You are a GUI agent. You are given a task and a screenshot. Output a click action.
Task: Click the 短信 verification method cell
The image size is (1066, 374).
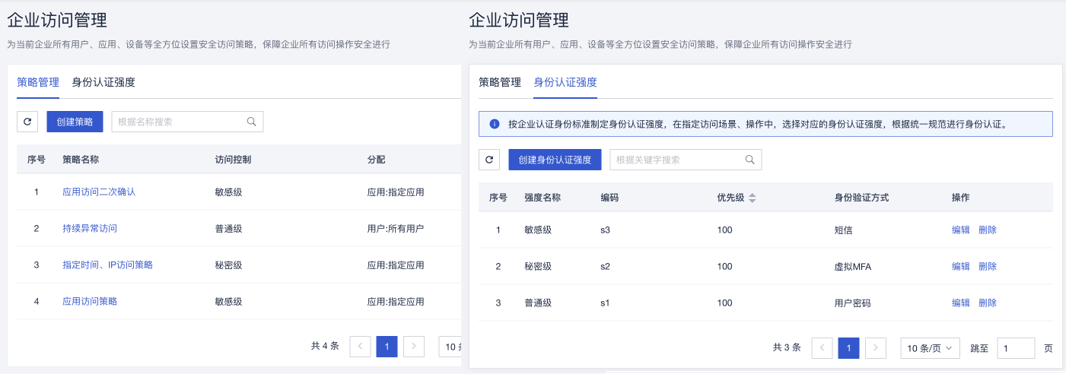[x=843, y=230]
